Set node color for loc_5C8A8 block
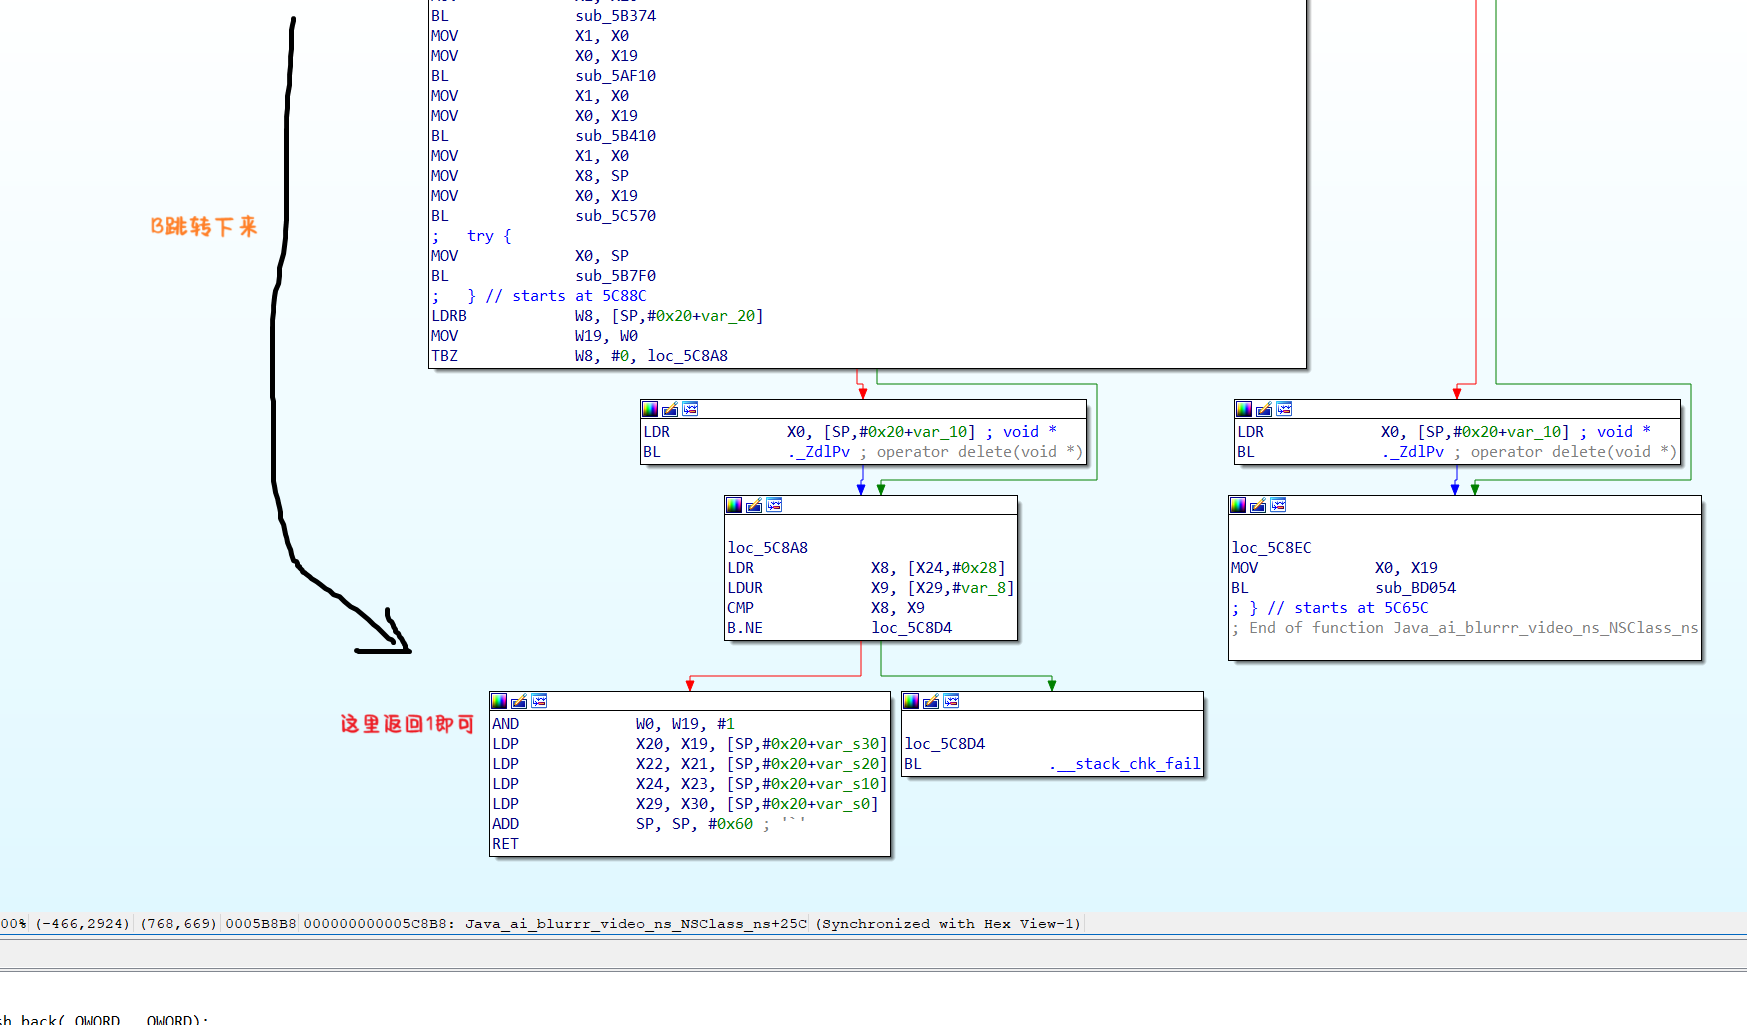The height and width of the screenshot is (1025, 1747). coord(734,505)
